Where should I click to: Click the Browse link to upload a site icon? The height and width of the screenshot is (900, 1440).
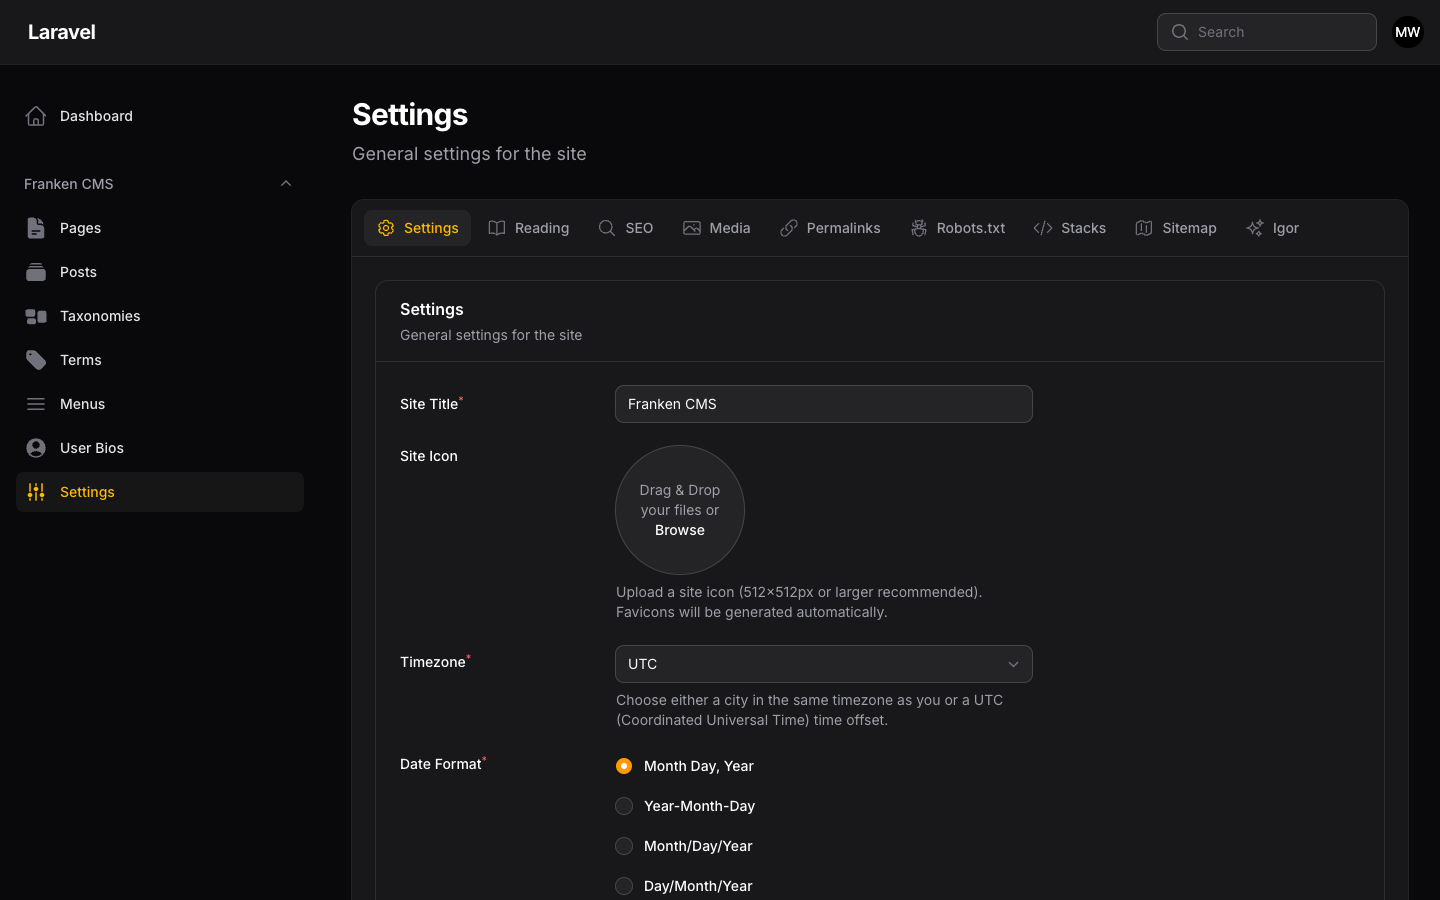coord(679,530)
